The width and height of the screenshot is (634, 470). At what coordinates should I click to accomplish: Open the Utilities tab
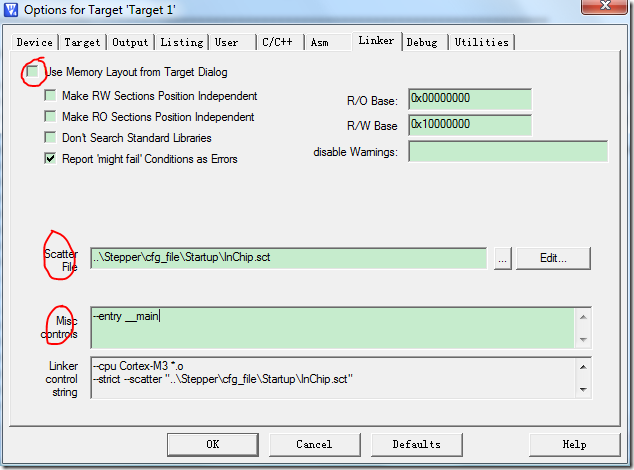click(x=482, y=42)
